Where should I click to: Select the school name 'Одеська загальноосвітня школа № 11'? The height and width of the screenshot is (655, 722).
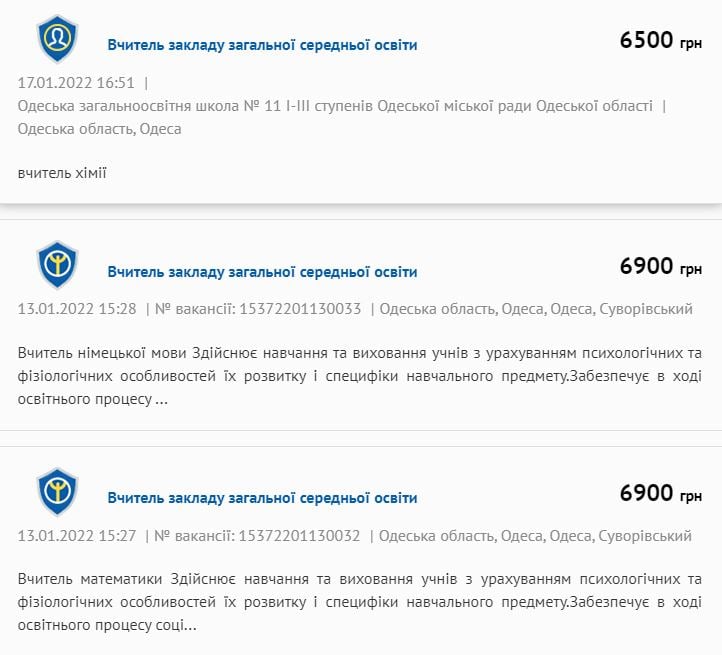click(x=335, y=106)
